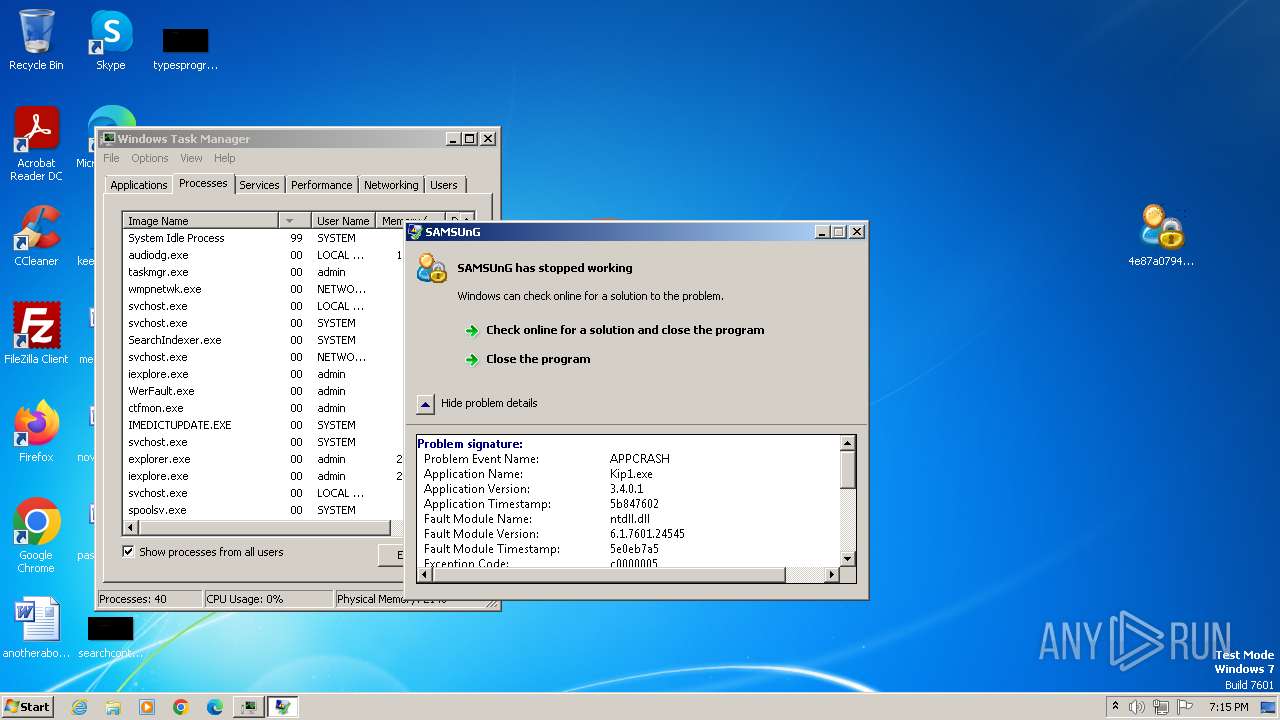Click the Kip1.exe application name value
Viewport: 1280px width, 720px height.
click(x=631, y=474)
